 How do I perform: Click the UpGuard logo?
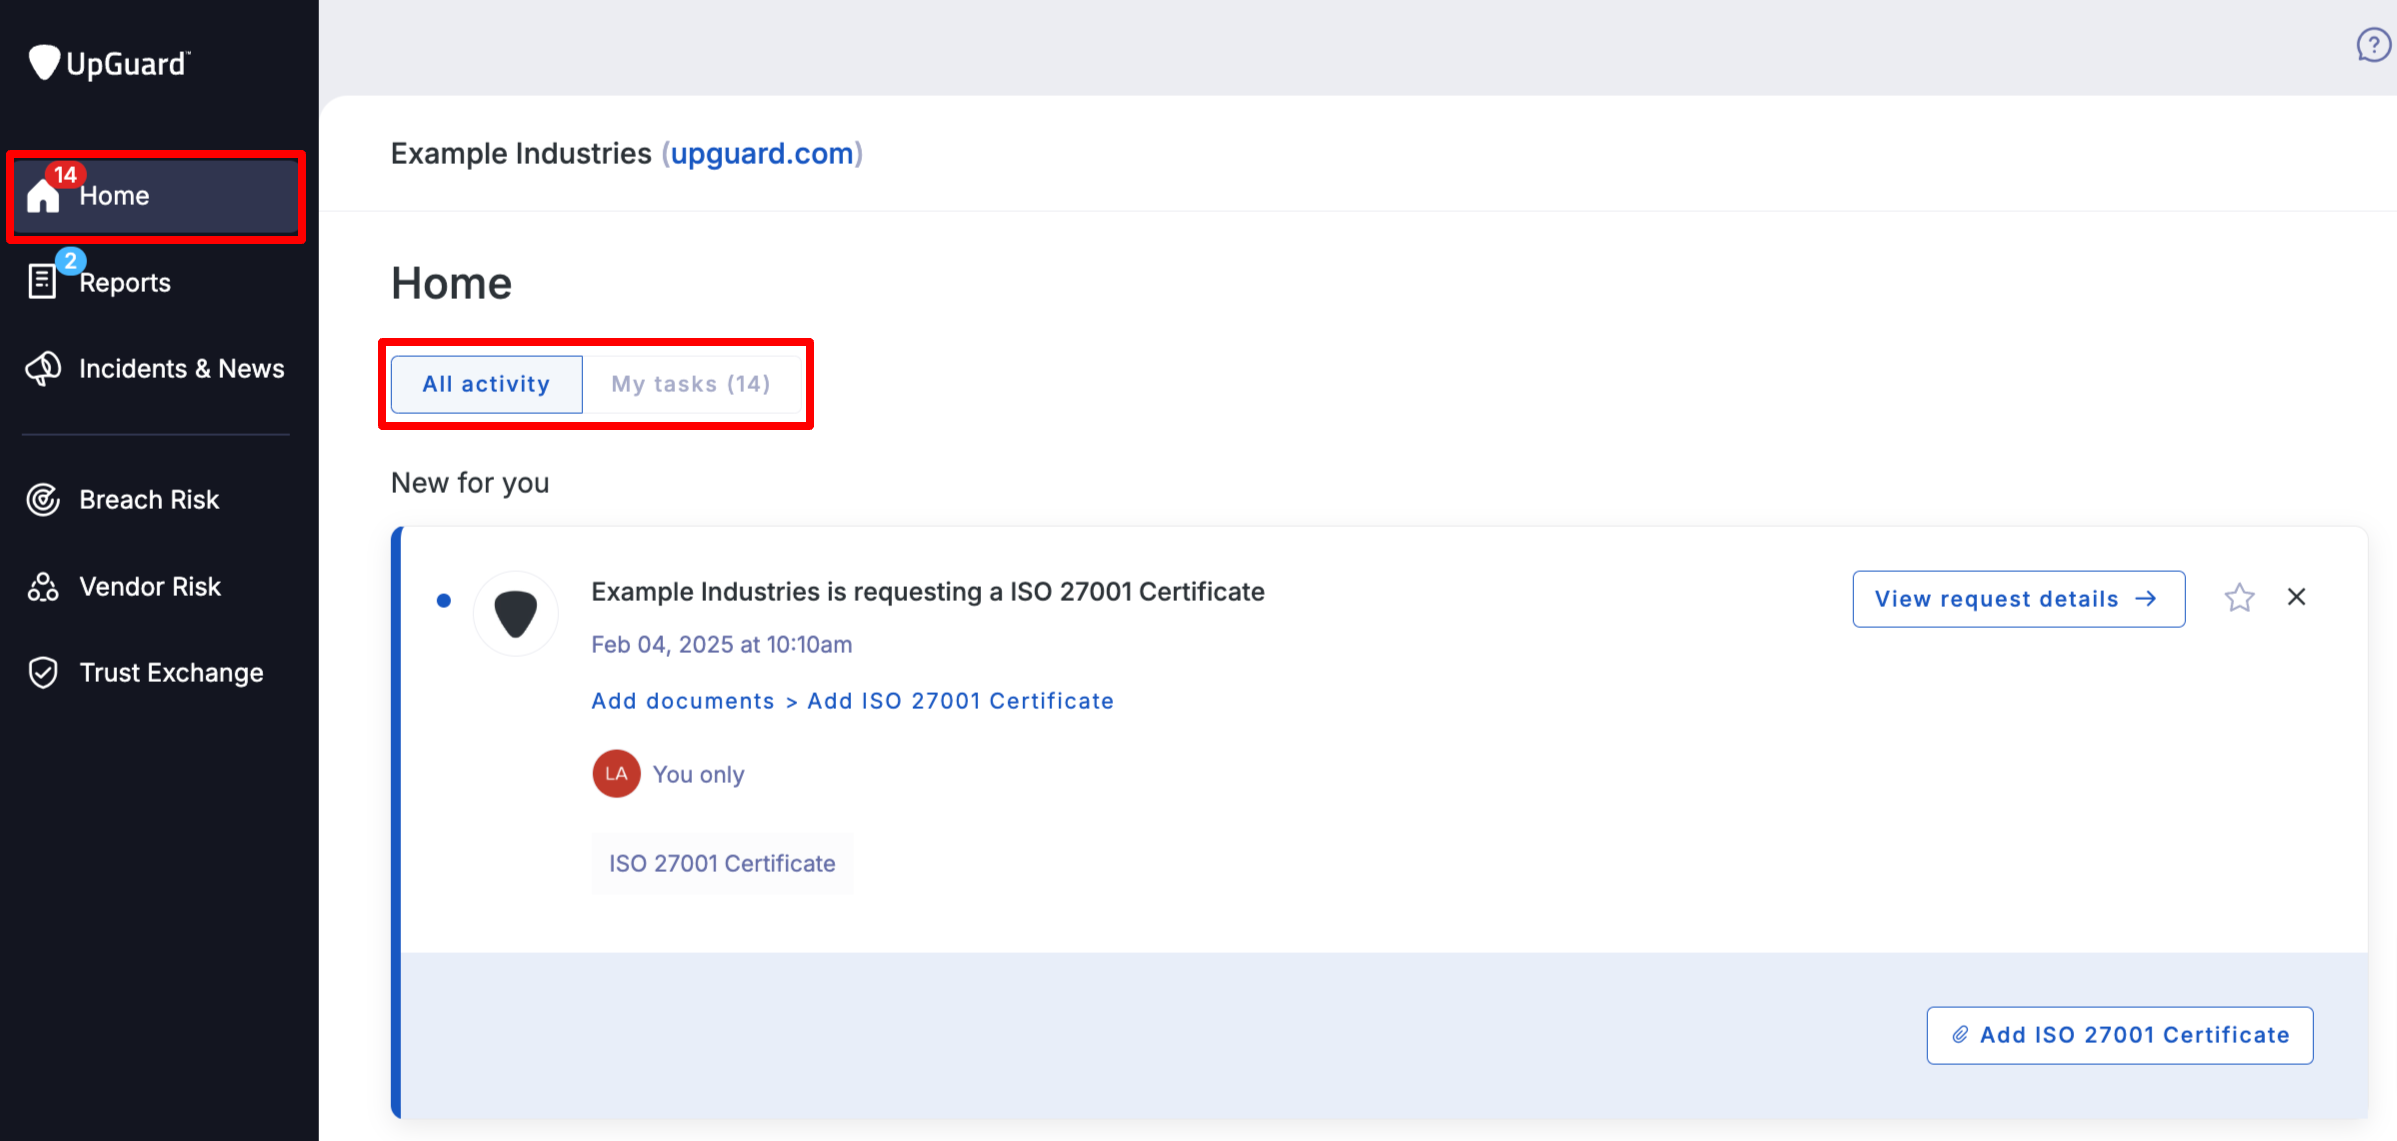[x=108, y=63]
